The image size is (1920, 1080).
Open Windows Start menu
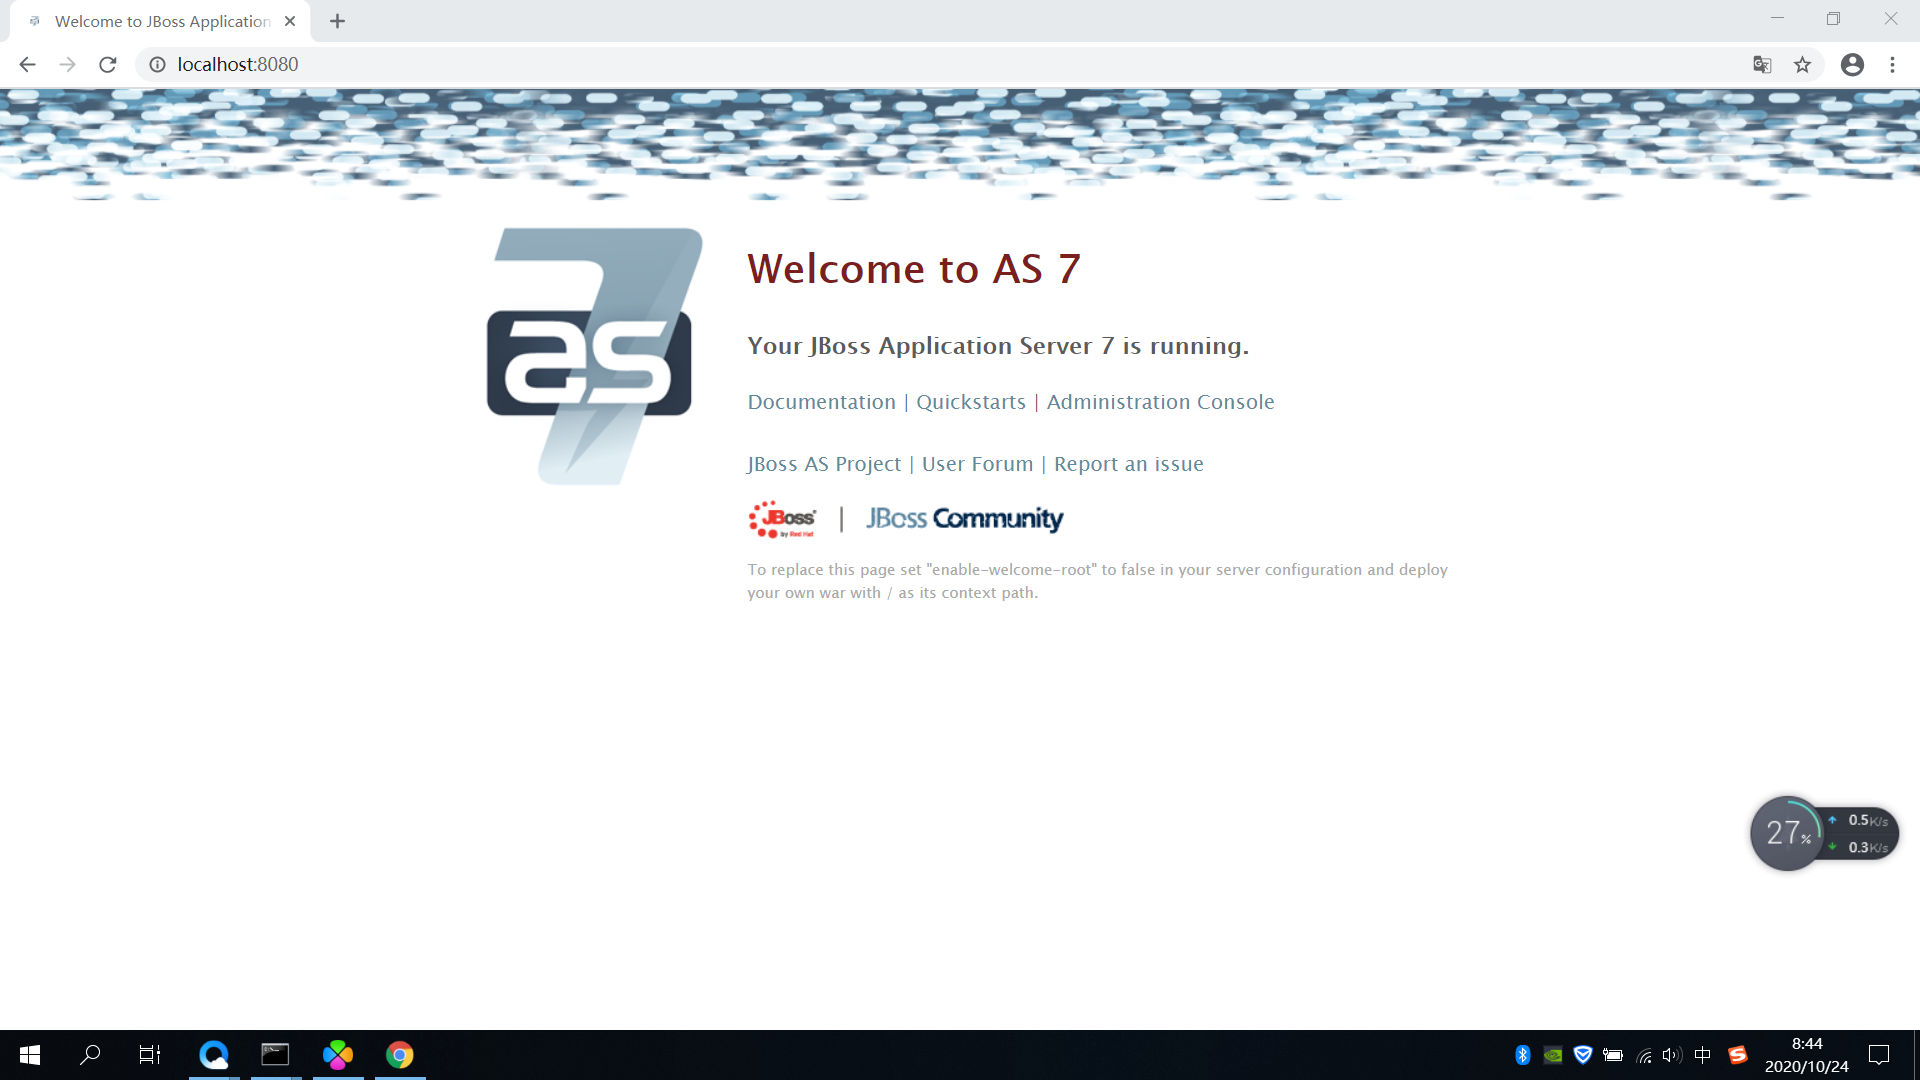(30, 1055)
